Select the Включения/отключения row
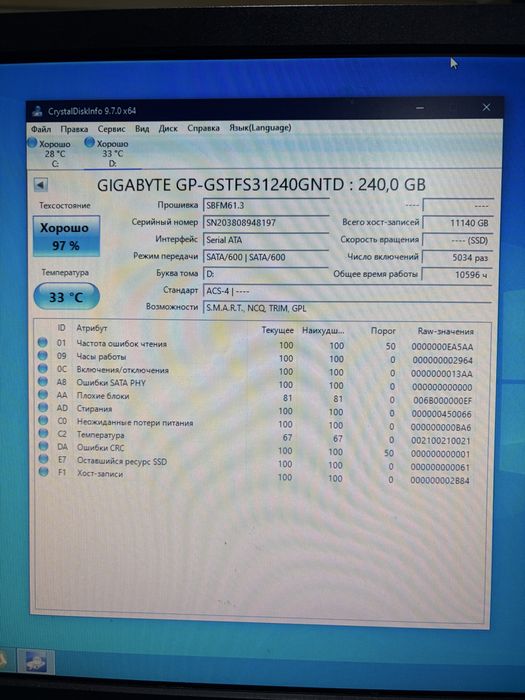 pyautogui.click(x=257, y=371)
